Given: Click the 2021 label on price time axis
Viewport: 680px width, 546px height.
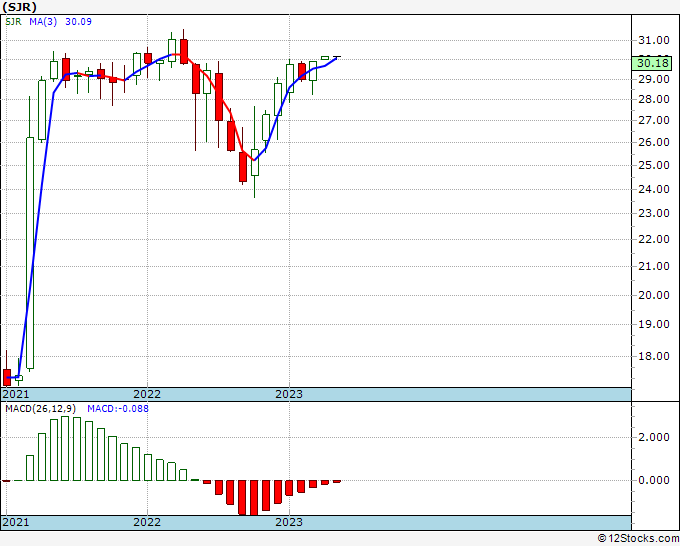Looking at the screenshot, I should click(x=16, y=394).
